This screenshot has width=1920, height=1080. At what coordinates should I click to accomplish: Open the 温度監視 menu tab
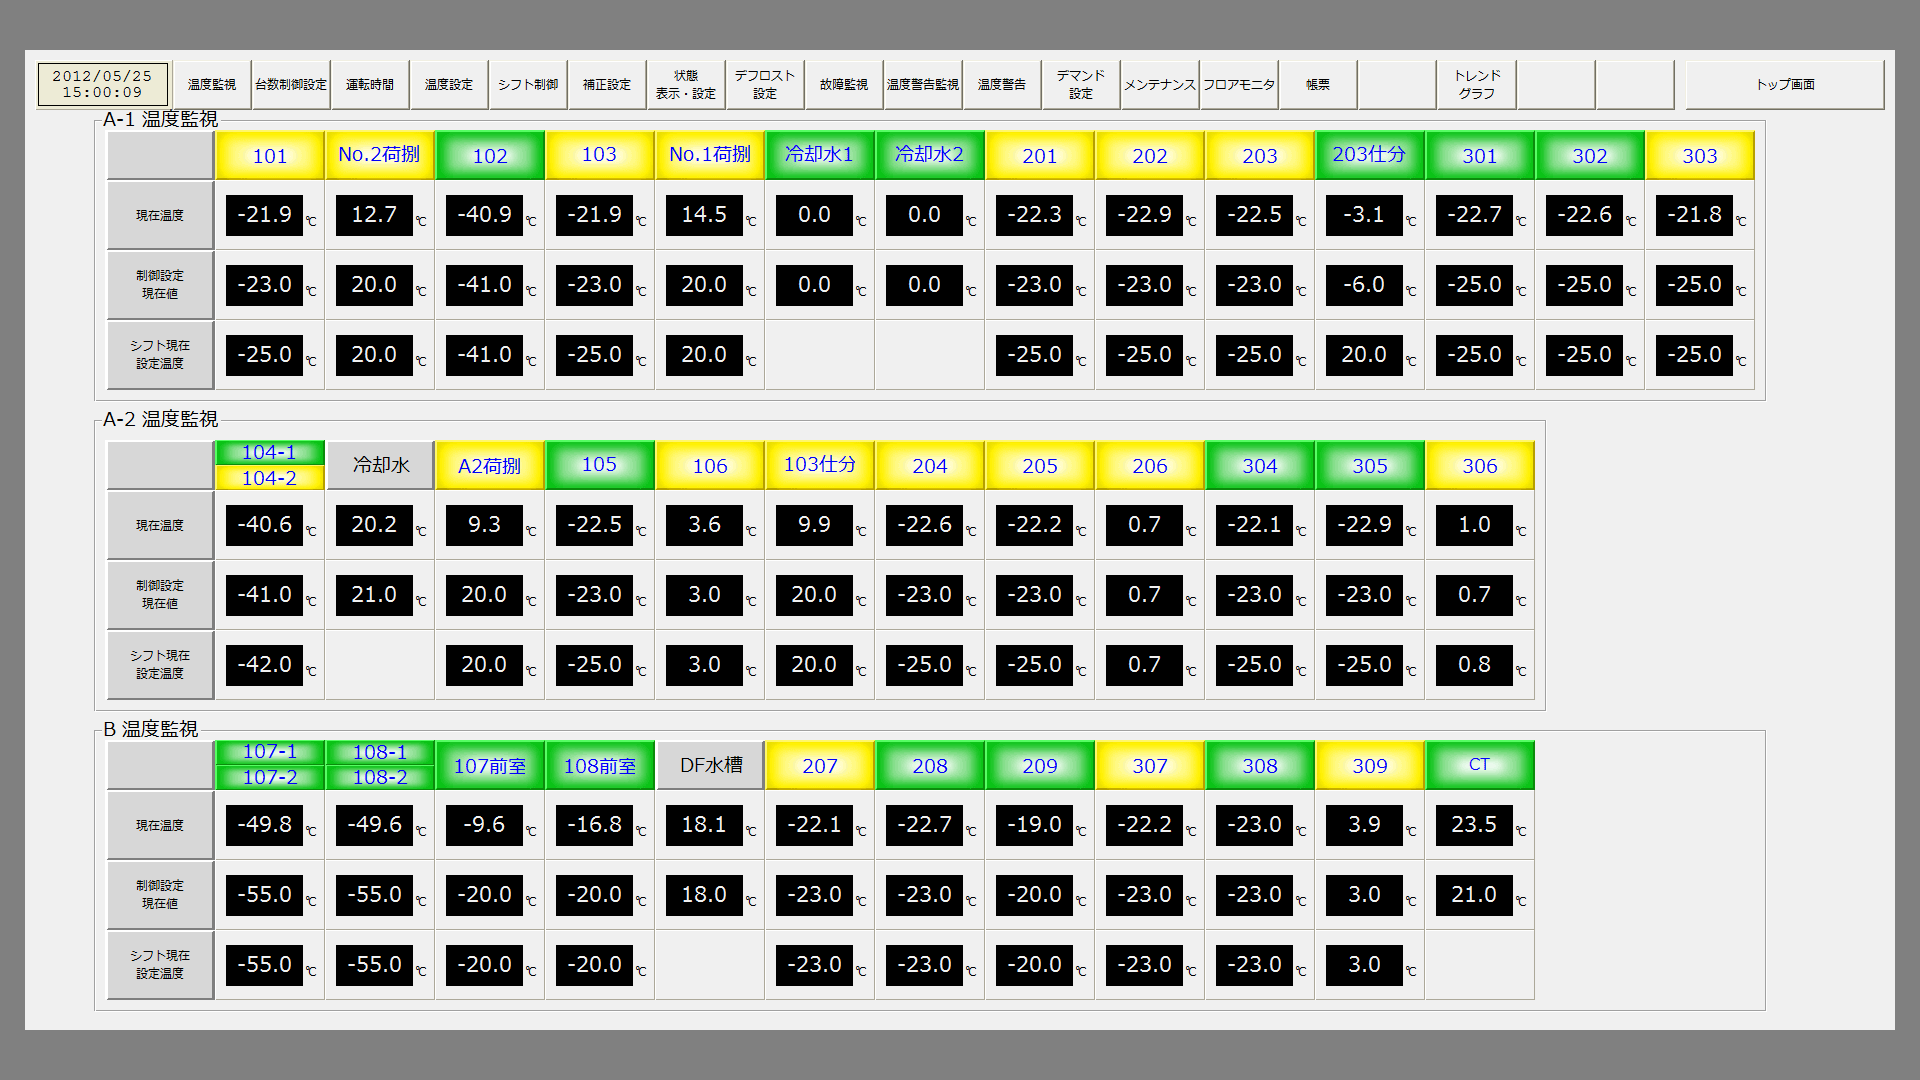[x=212, y=85]
